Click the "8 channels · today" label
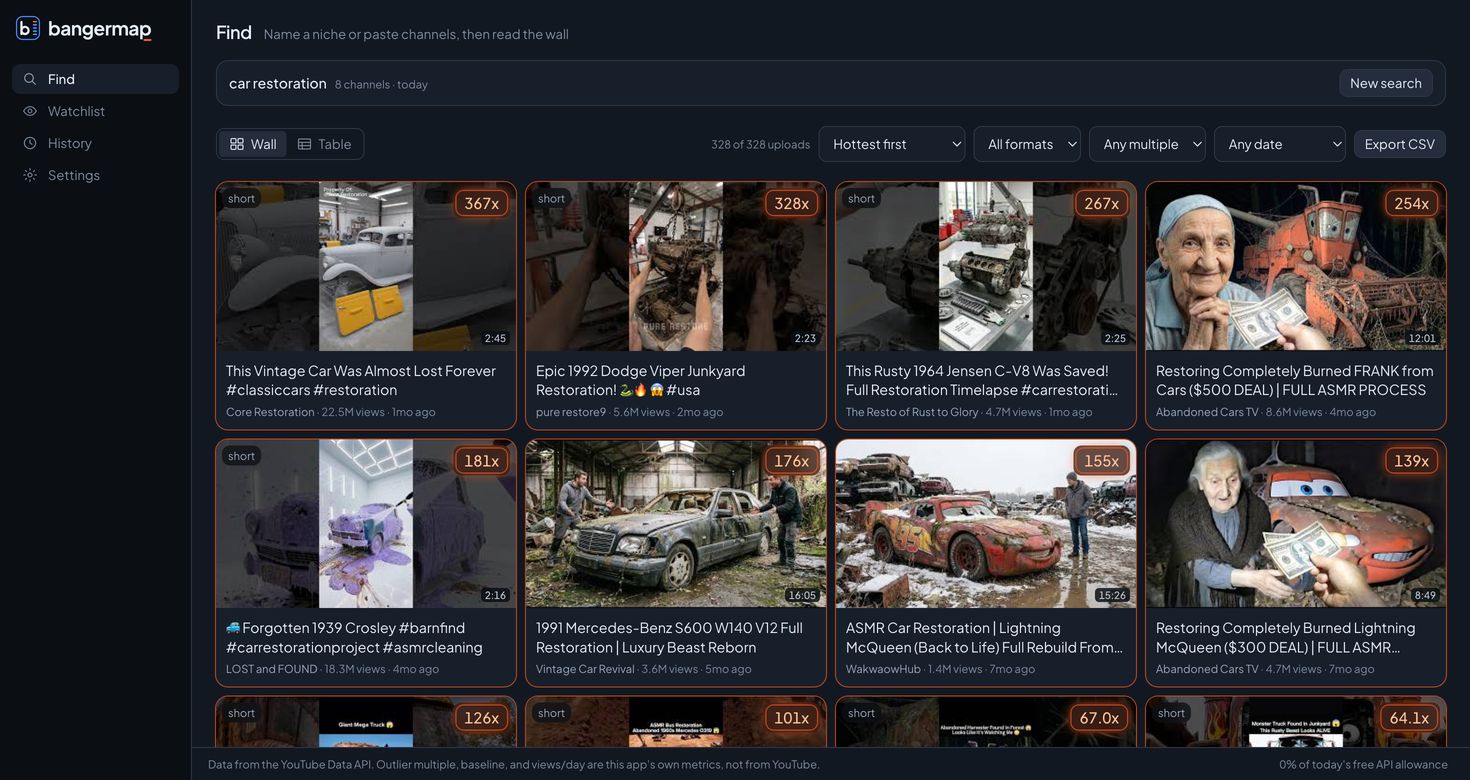1470x780 pixels. pyautogui.click(x=381, y=84)
